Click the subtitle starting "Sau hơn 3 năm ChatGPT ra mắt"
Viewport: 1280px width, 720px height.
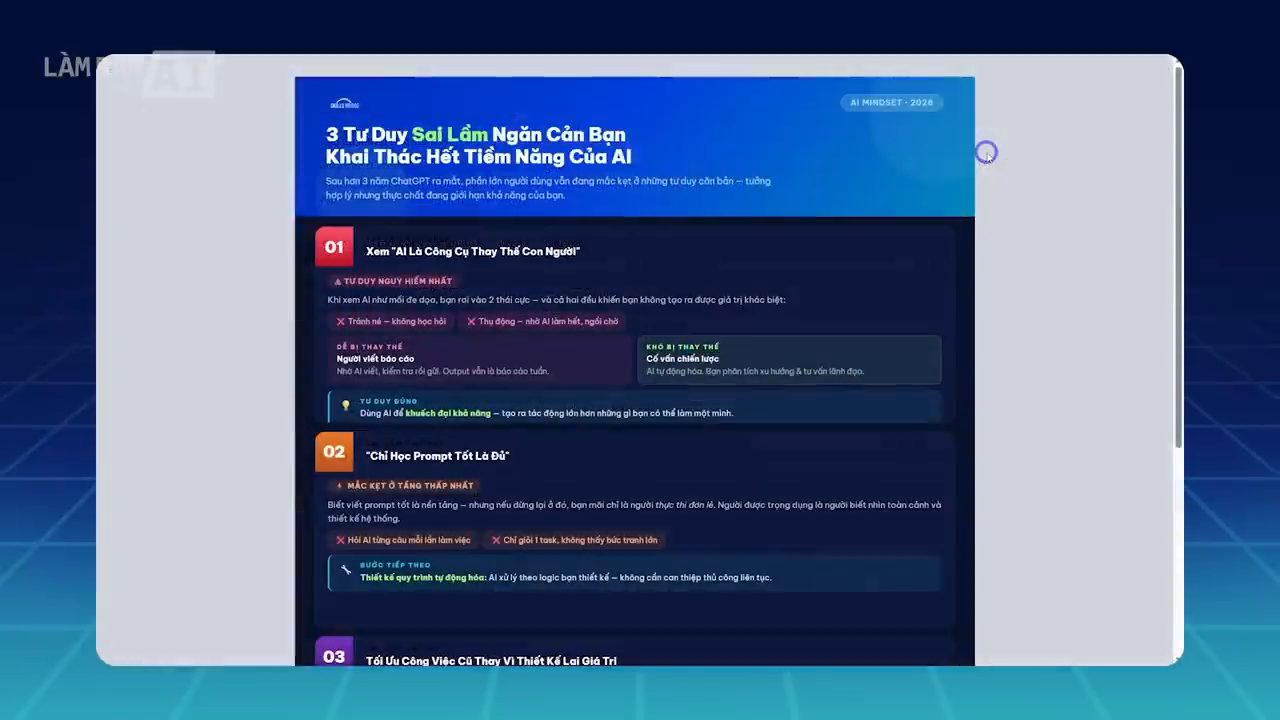548,188
